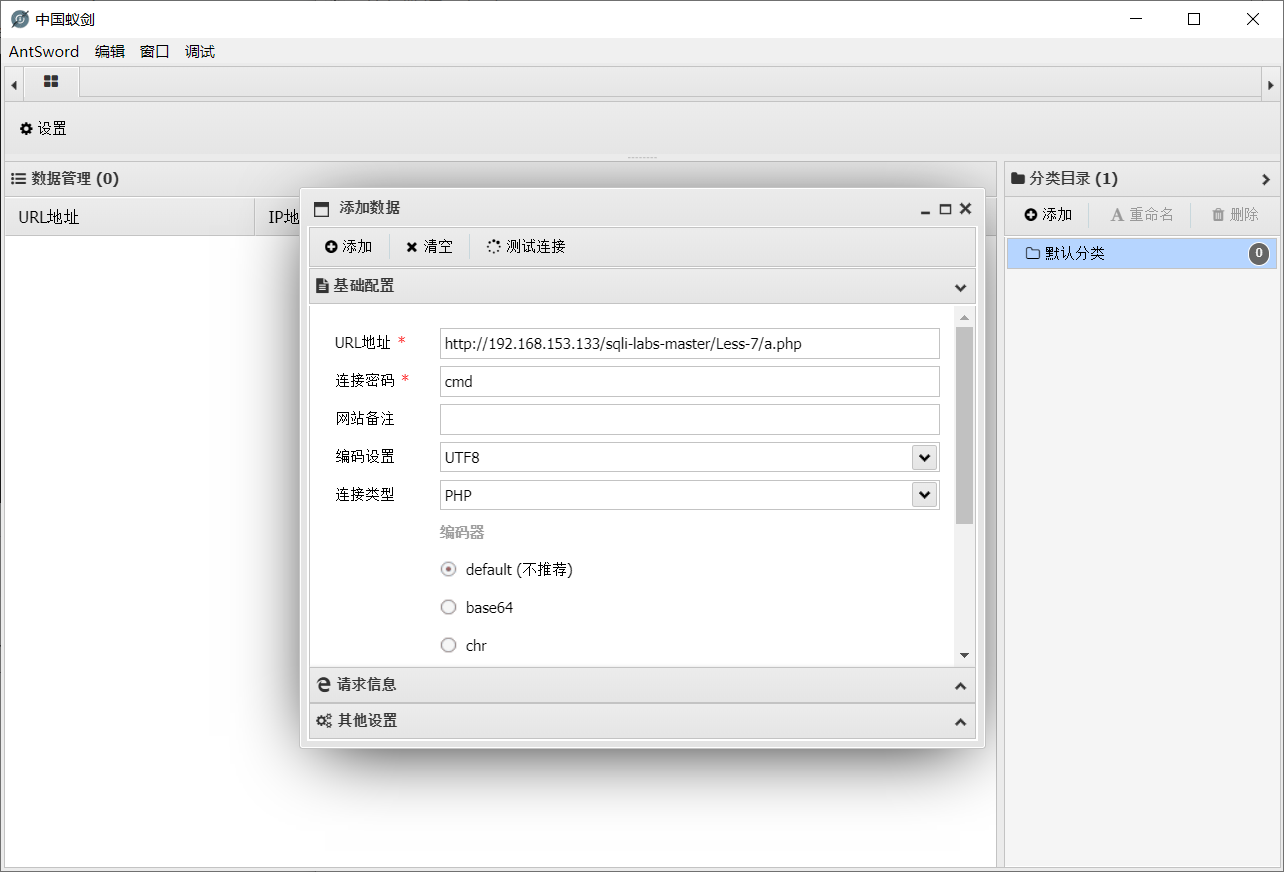Viewport: 1284px width, 872px height.
Task: Select the base64 encoder radio
Action: pyautogui.click(x=449, y=607)
